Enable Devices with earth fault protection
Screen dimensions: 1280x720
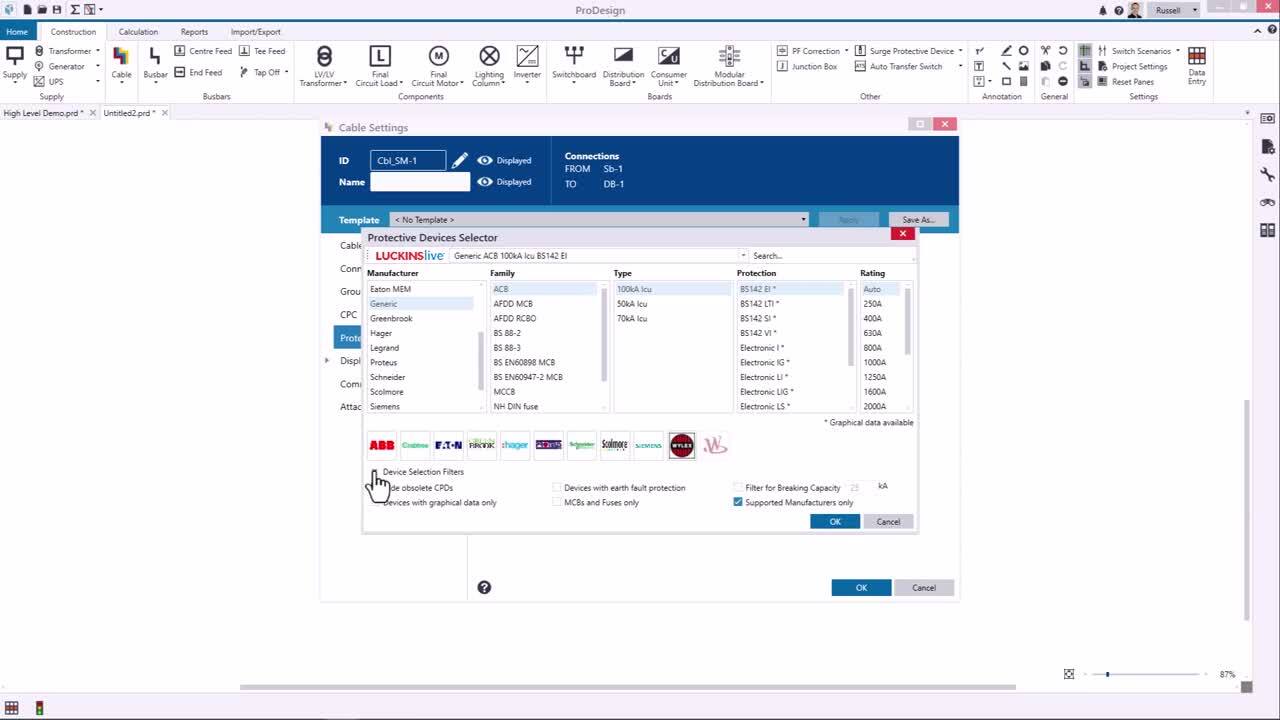click(557, 487)
